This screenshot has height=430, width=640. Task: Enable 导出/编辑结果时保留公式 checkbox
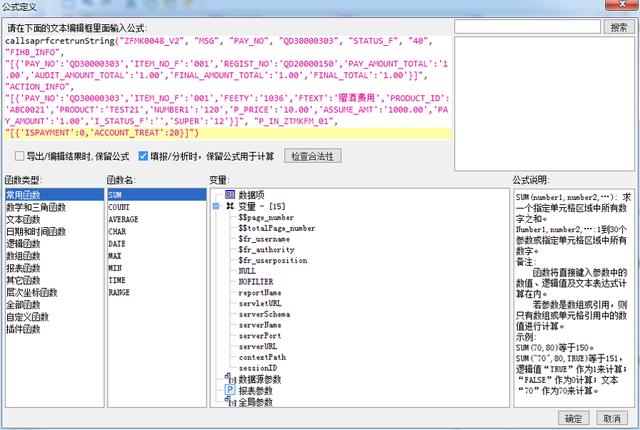point(19,156)
